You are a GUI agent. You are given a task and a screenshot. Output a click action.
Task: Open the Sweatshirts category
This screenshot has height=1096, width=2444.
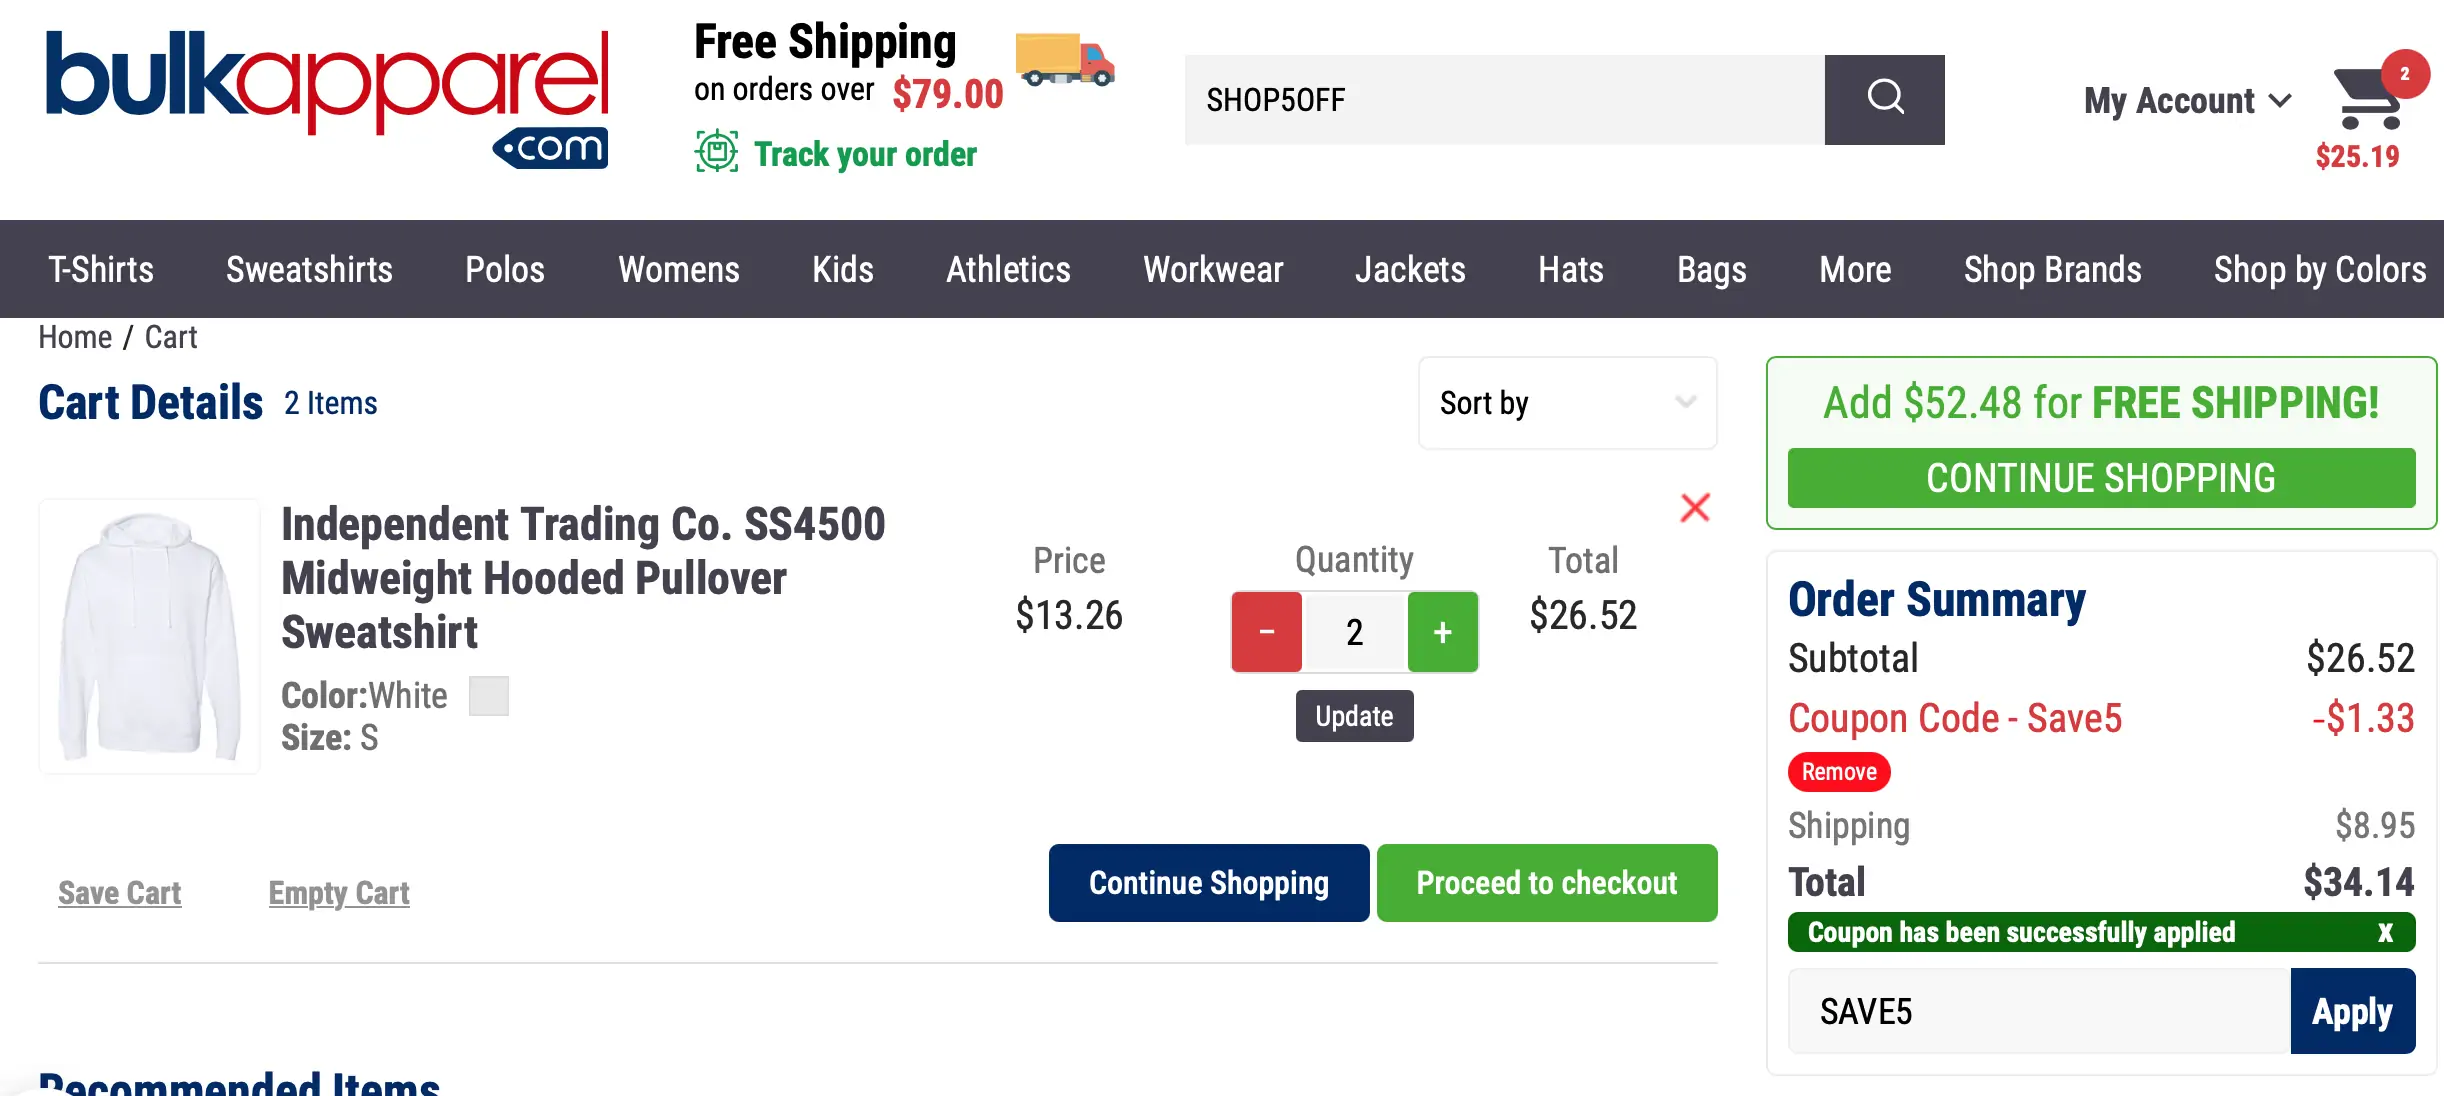[x=309, y=270]
